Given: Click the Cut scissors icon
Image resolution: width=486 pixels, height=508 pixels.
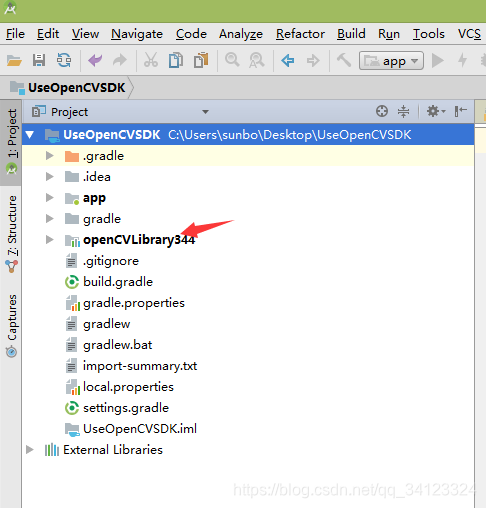Looking at the screenshot, I should 151,60.
